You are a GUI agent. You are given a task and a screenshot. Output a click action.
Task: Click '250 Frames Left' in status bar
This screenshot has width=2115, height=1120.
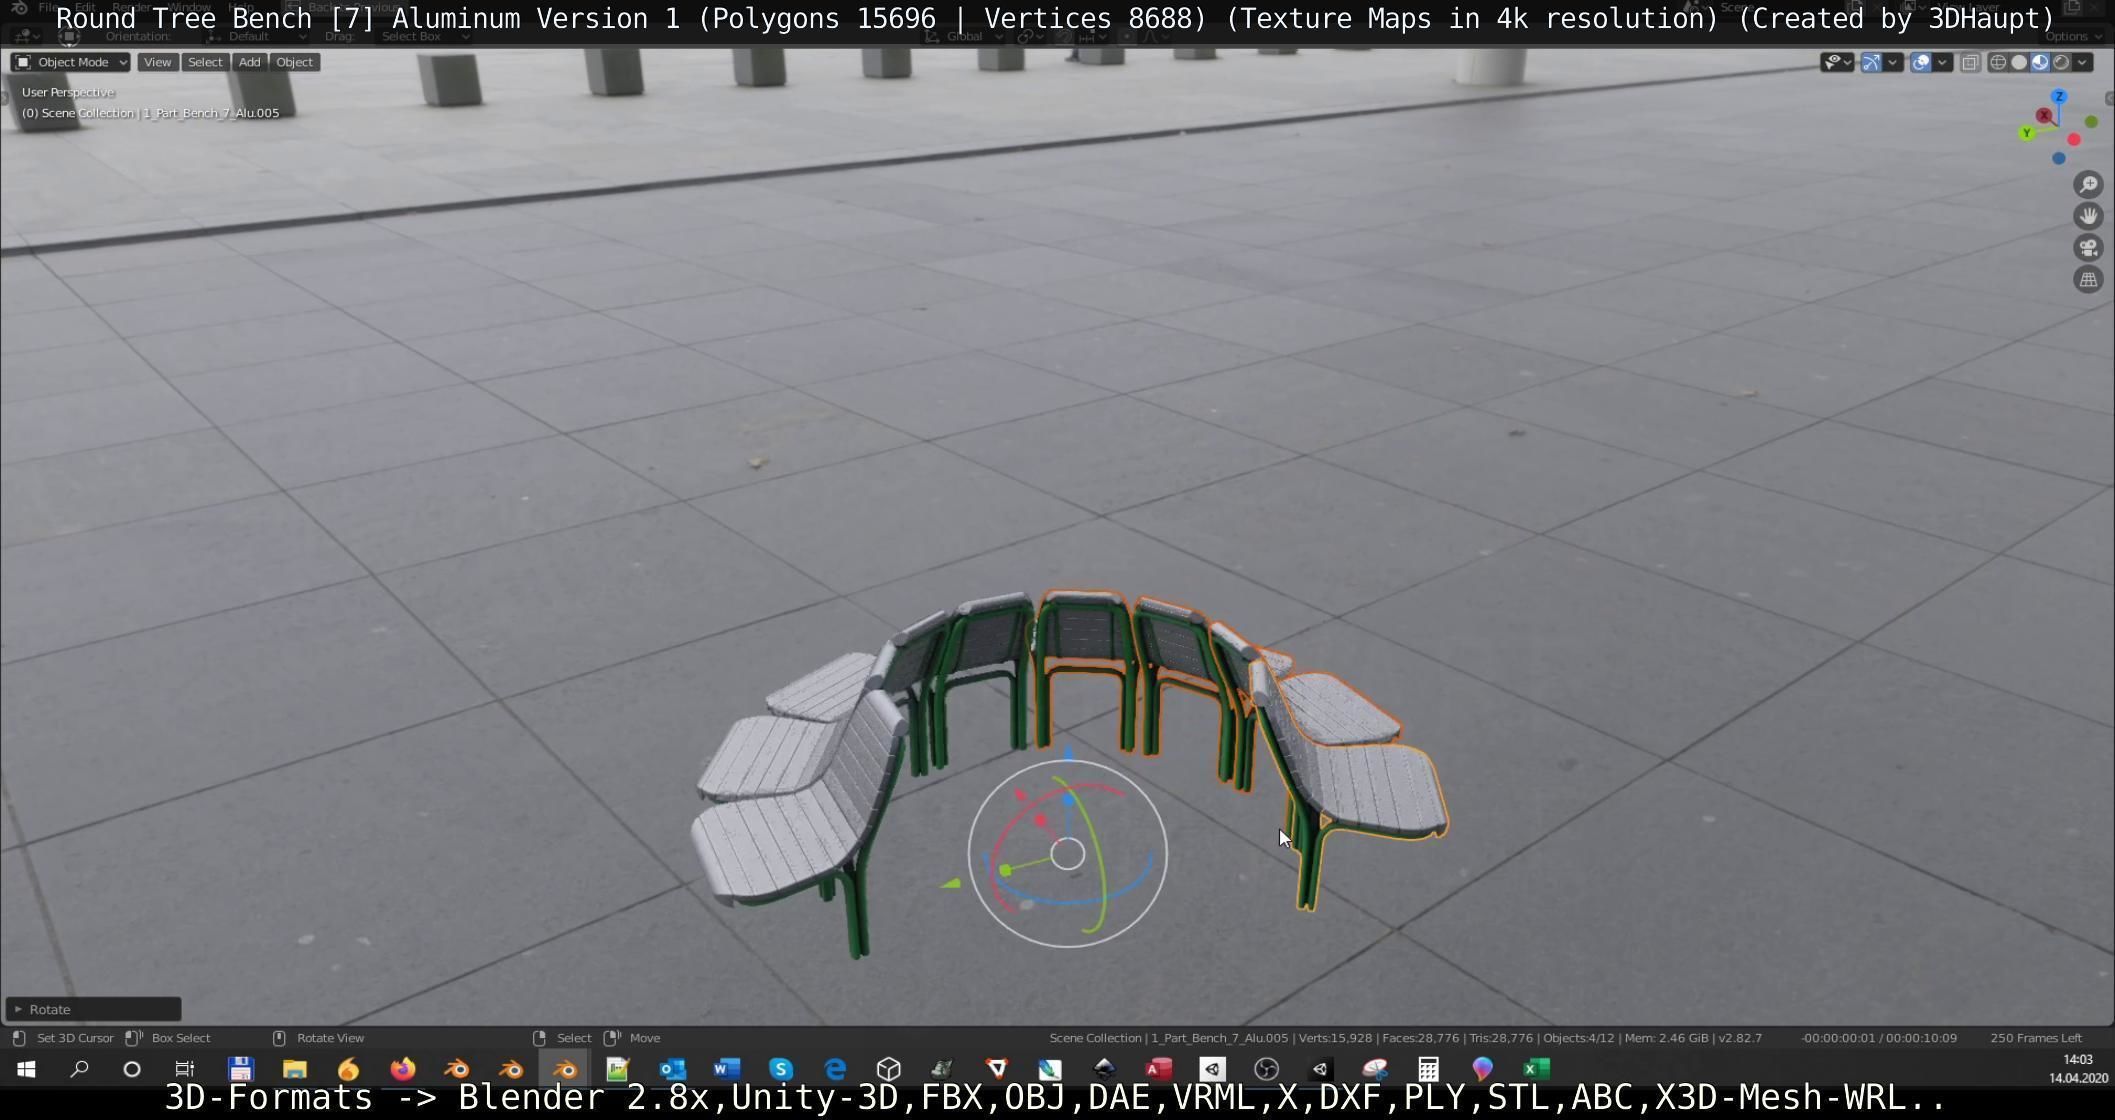pyautogui.click(x=2036, y=1038)
